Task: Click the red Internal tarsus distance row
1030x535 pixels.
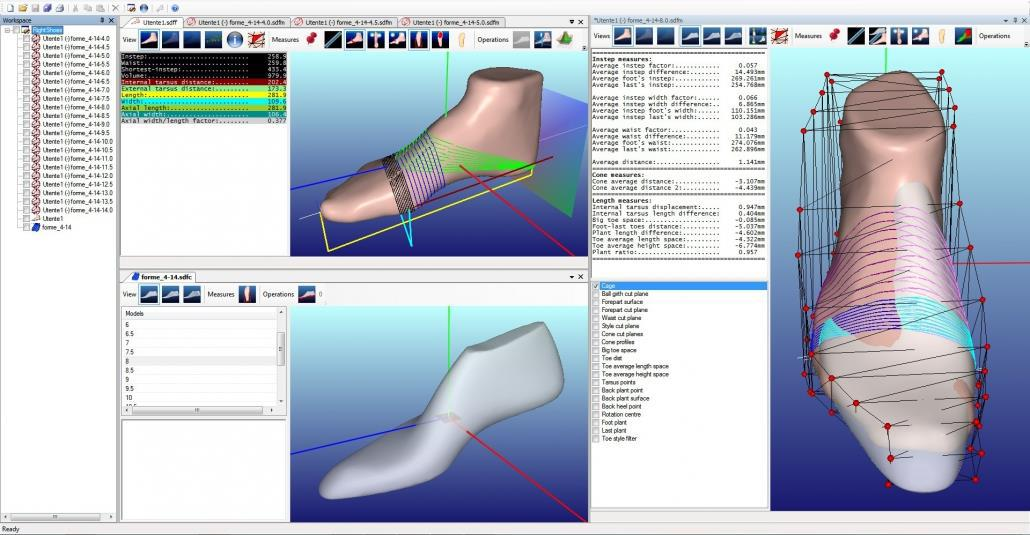Action: click(x=204, y=82)
